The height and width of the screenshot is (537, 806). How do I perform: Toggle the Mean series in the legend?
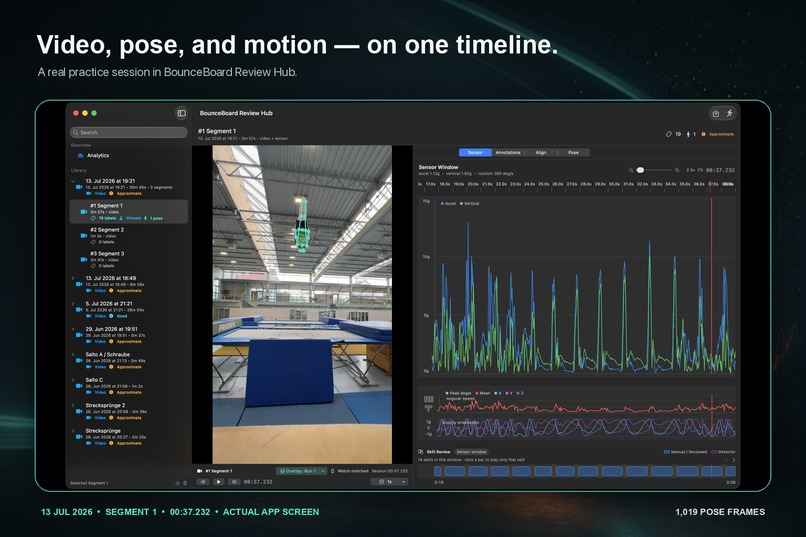(x=483, y=393)
